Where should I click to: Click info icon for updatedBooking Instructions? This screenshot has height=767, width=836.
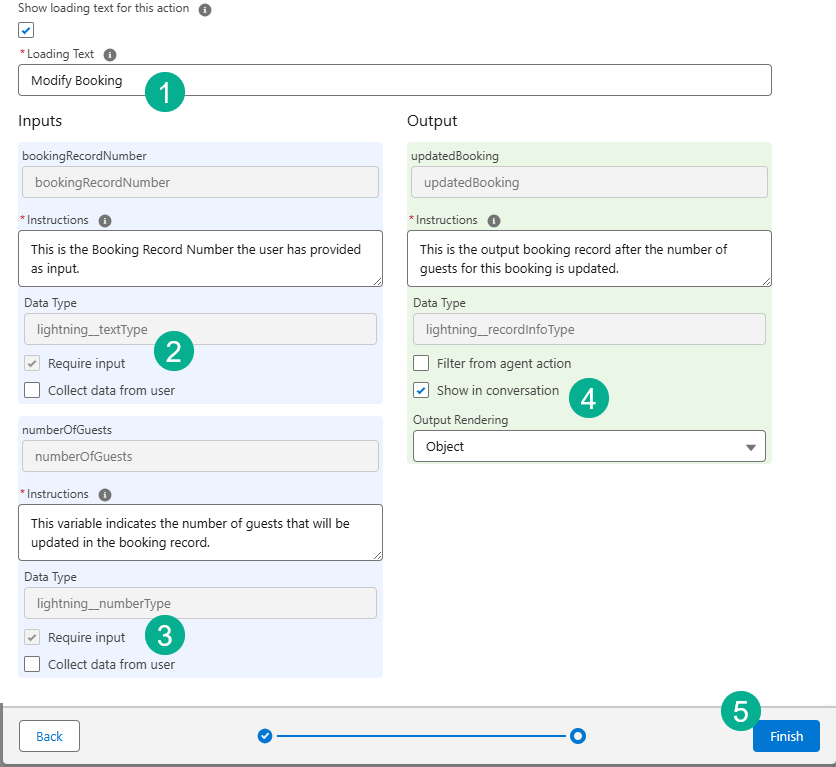[494, 221]
